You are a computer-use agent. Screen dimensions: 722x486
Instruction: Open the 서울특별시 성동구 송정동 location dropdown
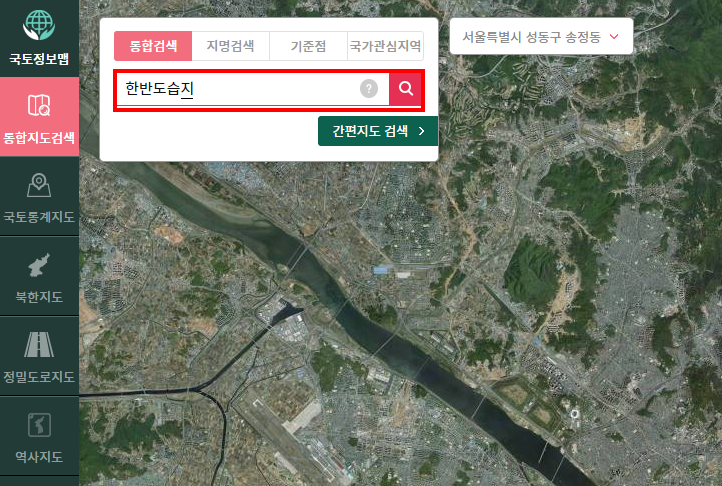coord(541,36)
